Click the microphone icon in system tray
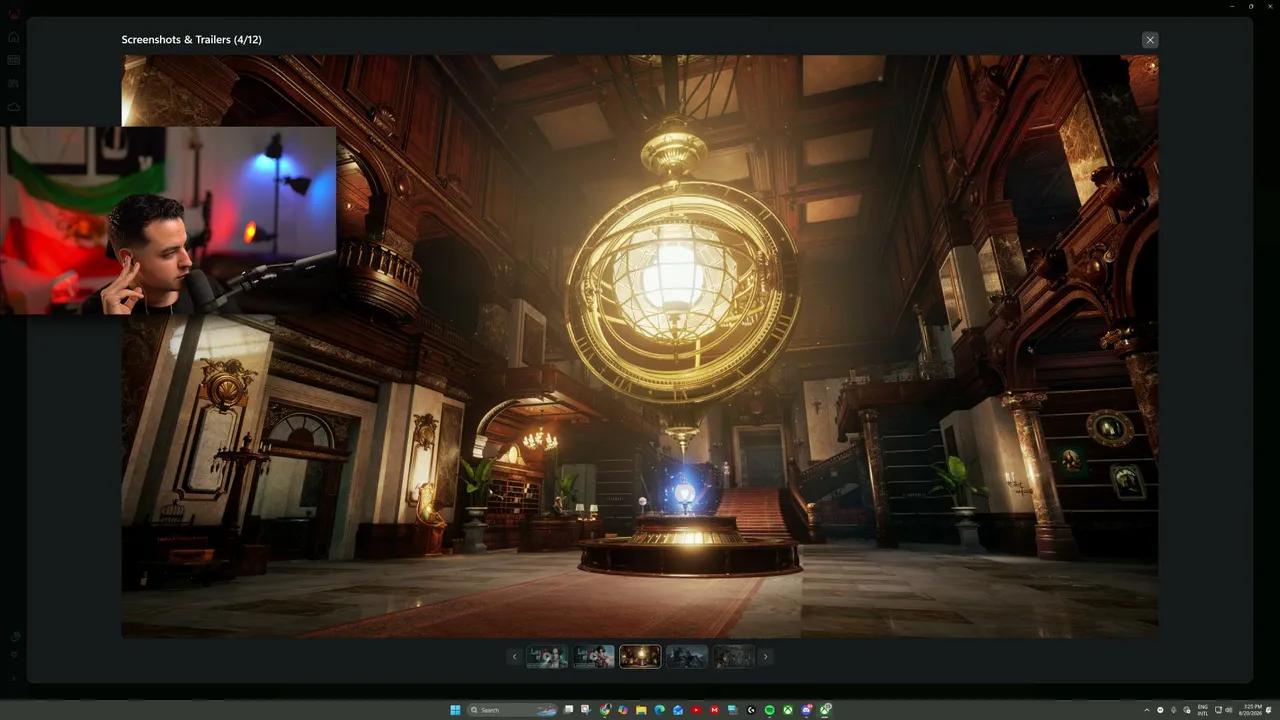This screenshot has width=1280, height=720. 1173,710
